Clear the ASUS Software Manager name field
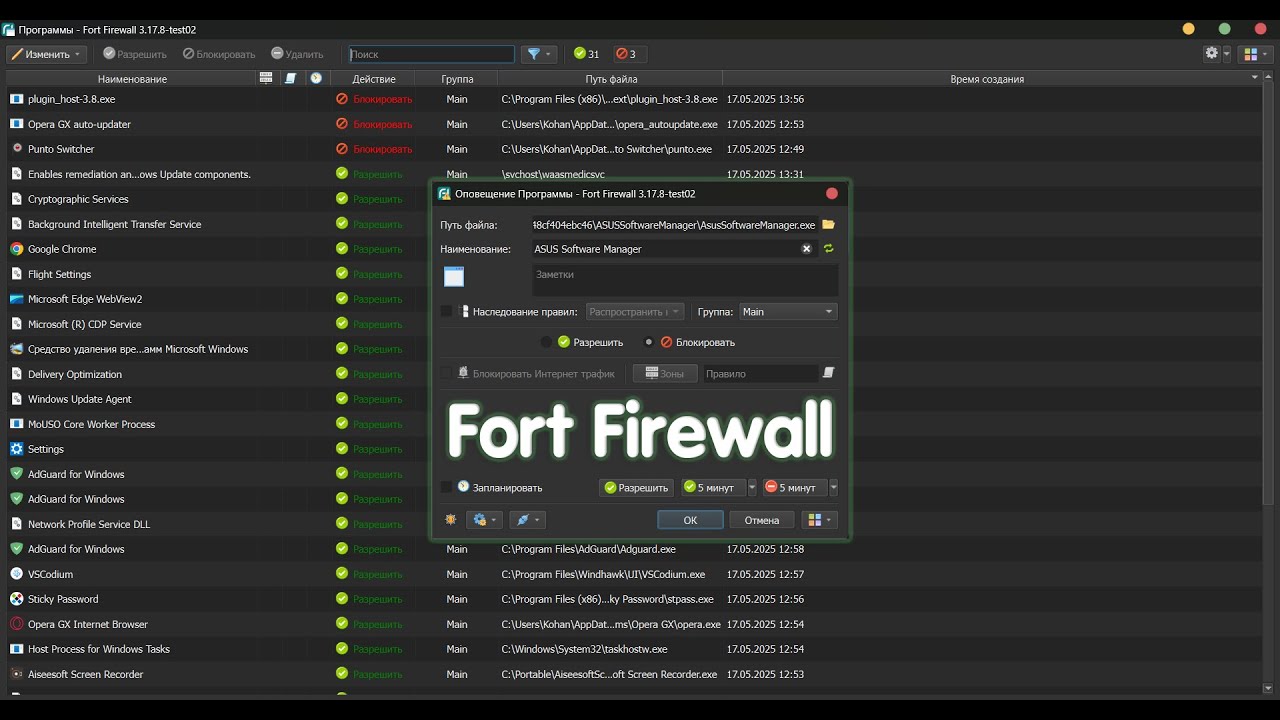The width and height of the screenshot is (1280, 720). coord(807,249)
